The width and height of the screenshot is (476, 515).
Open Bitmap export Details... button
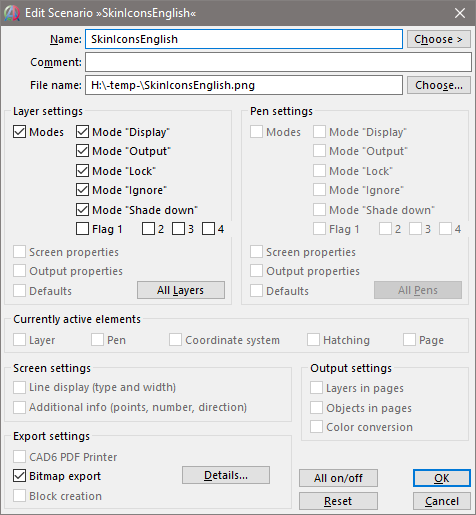pyautogui.click(x=226, y=475)
